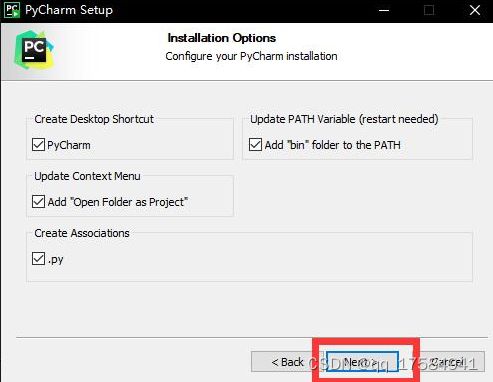Click the large PyCharm logo in header
Image resolution: width=493 pixels, height=382 pixels.
coord(34,50)
